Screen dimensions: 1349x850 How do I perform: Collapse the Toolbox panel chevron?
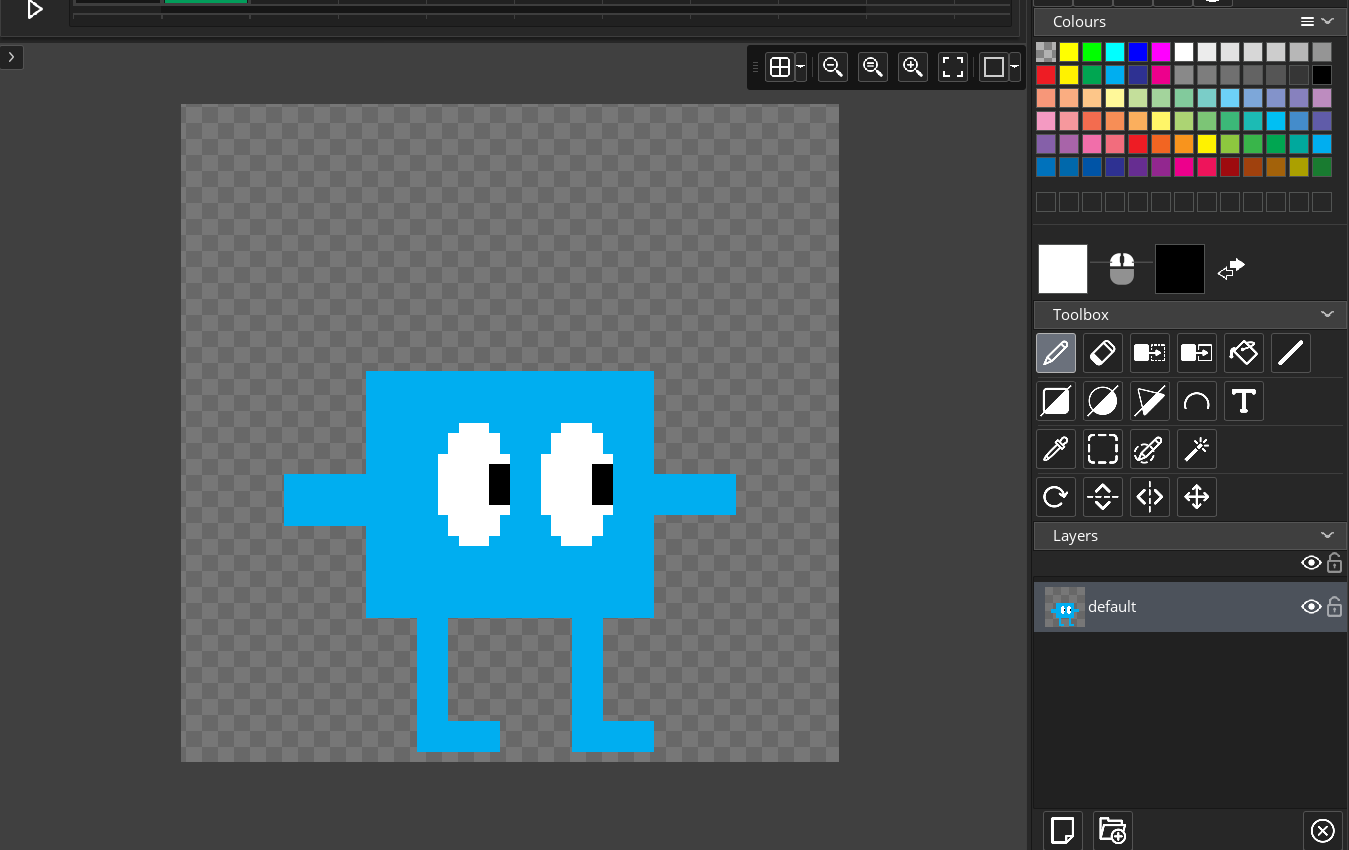point(1328,314)
